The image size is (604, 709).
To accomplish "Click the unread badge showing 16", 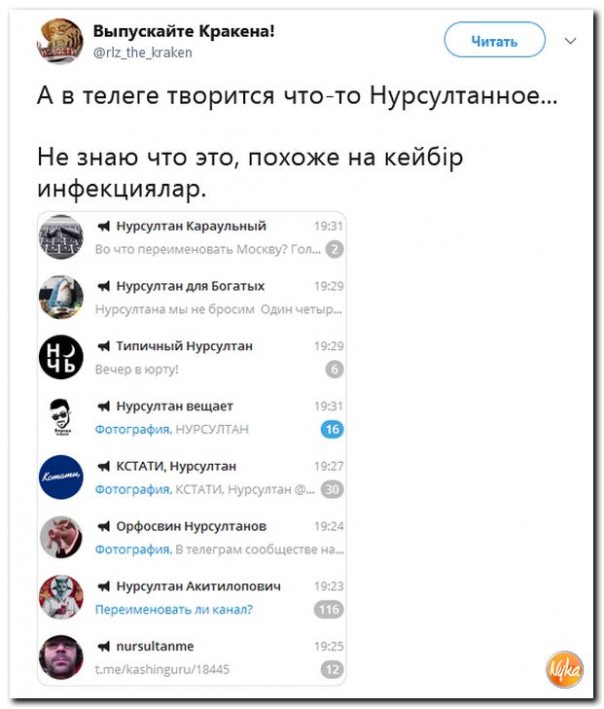I will click(x=332, y=429).
